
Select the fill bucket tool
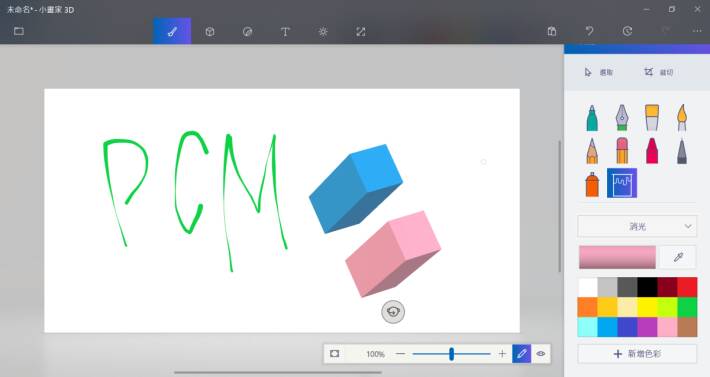(622, 183)
